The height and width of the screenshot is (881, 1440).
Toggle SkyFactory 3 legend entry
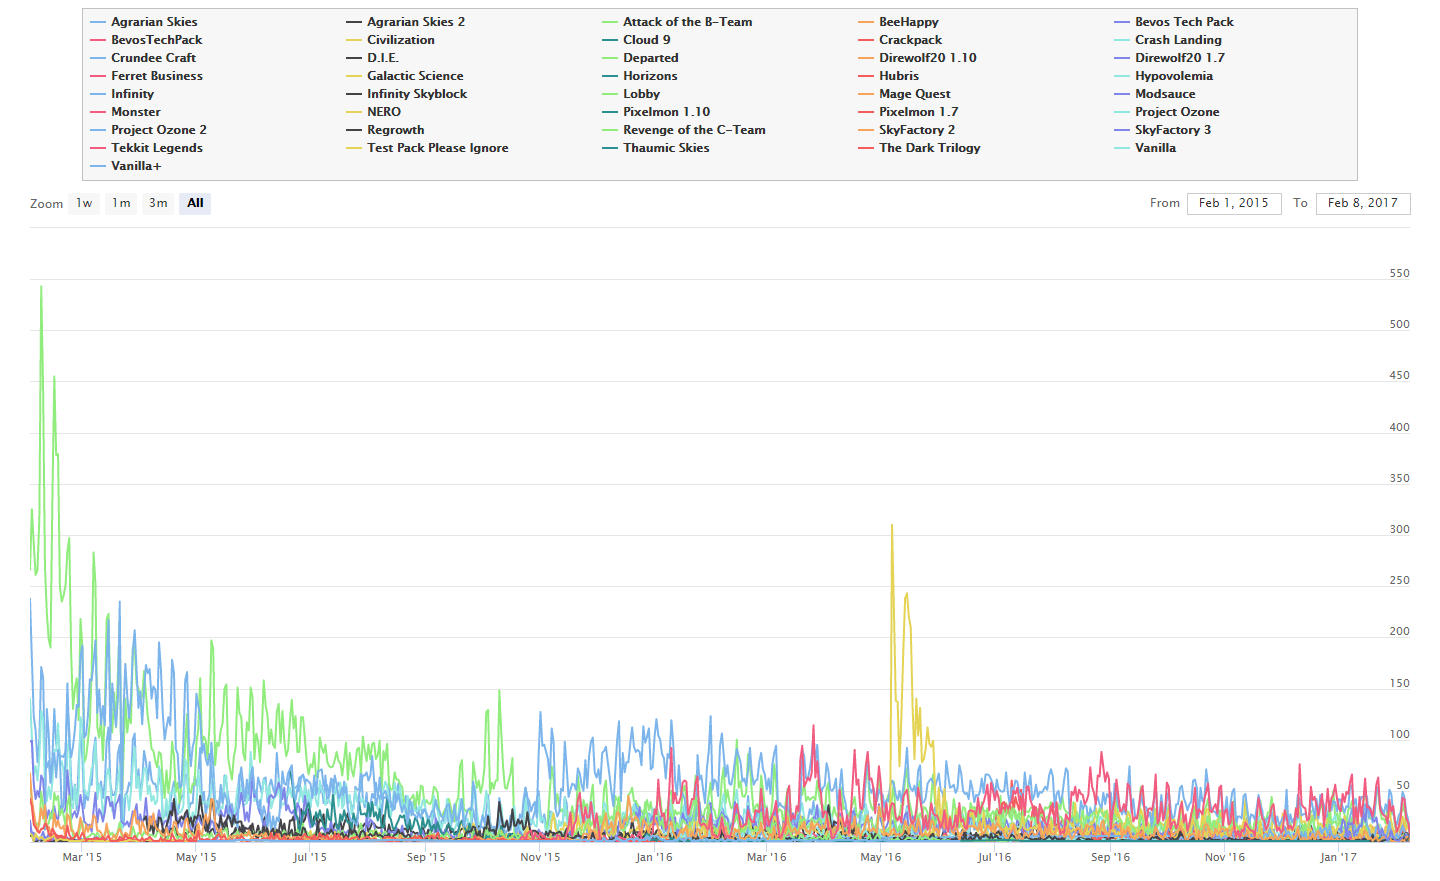(x=1162, y=130)
